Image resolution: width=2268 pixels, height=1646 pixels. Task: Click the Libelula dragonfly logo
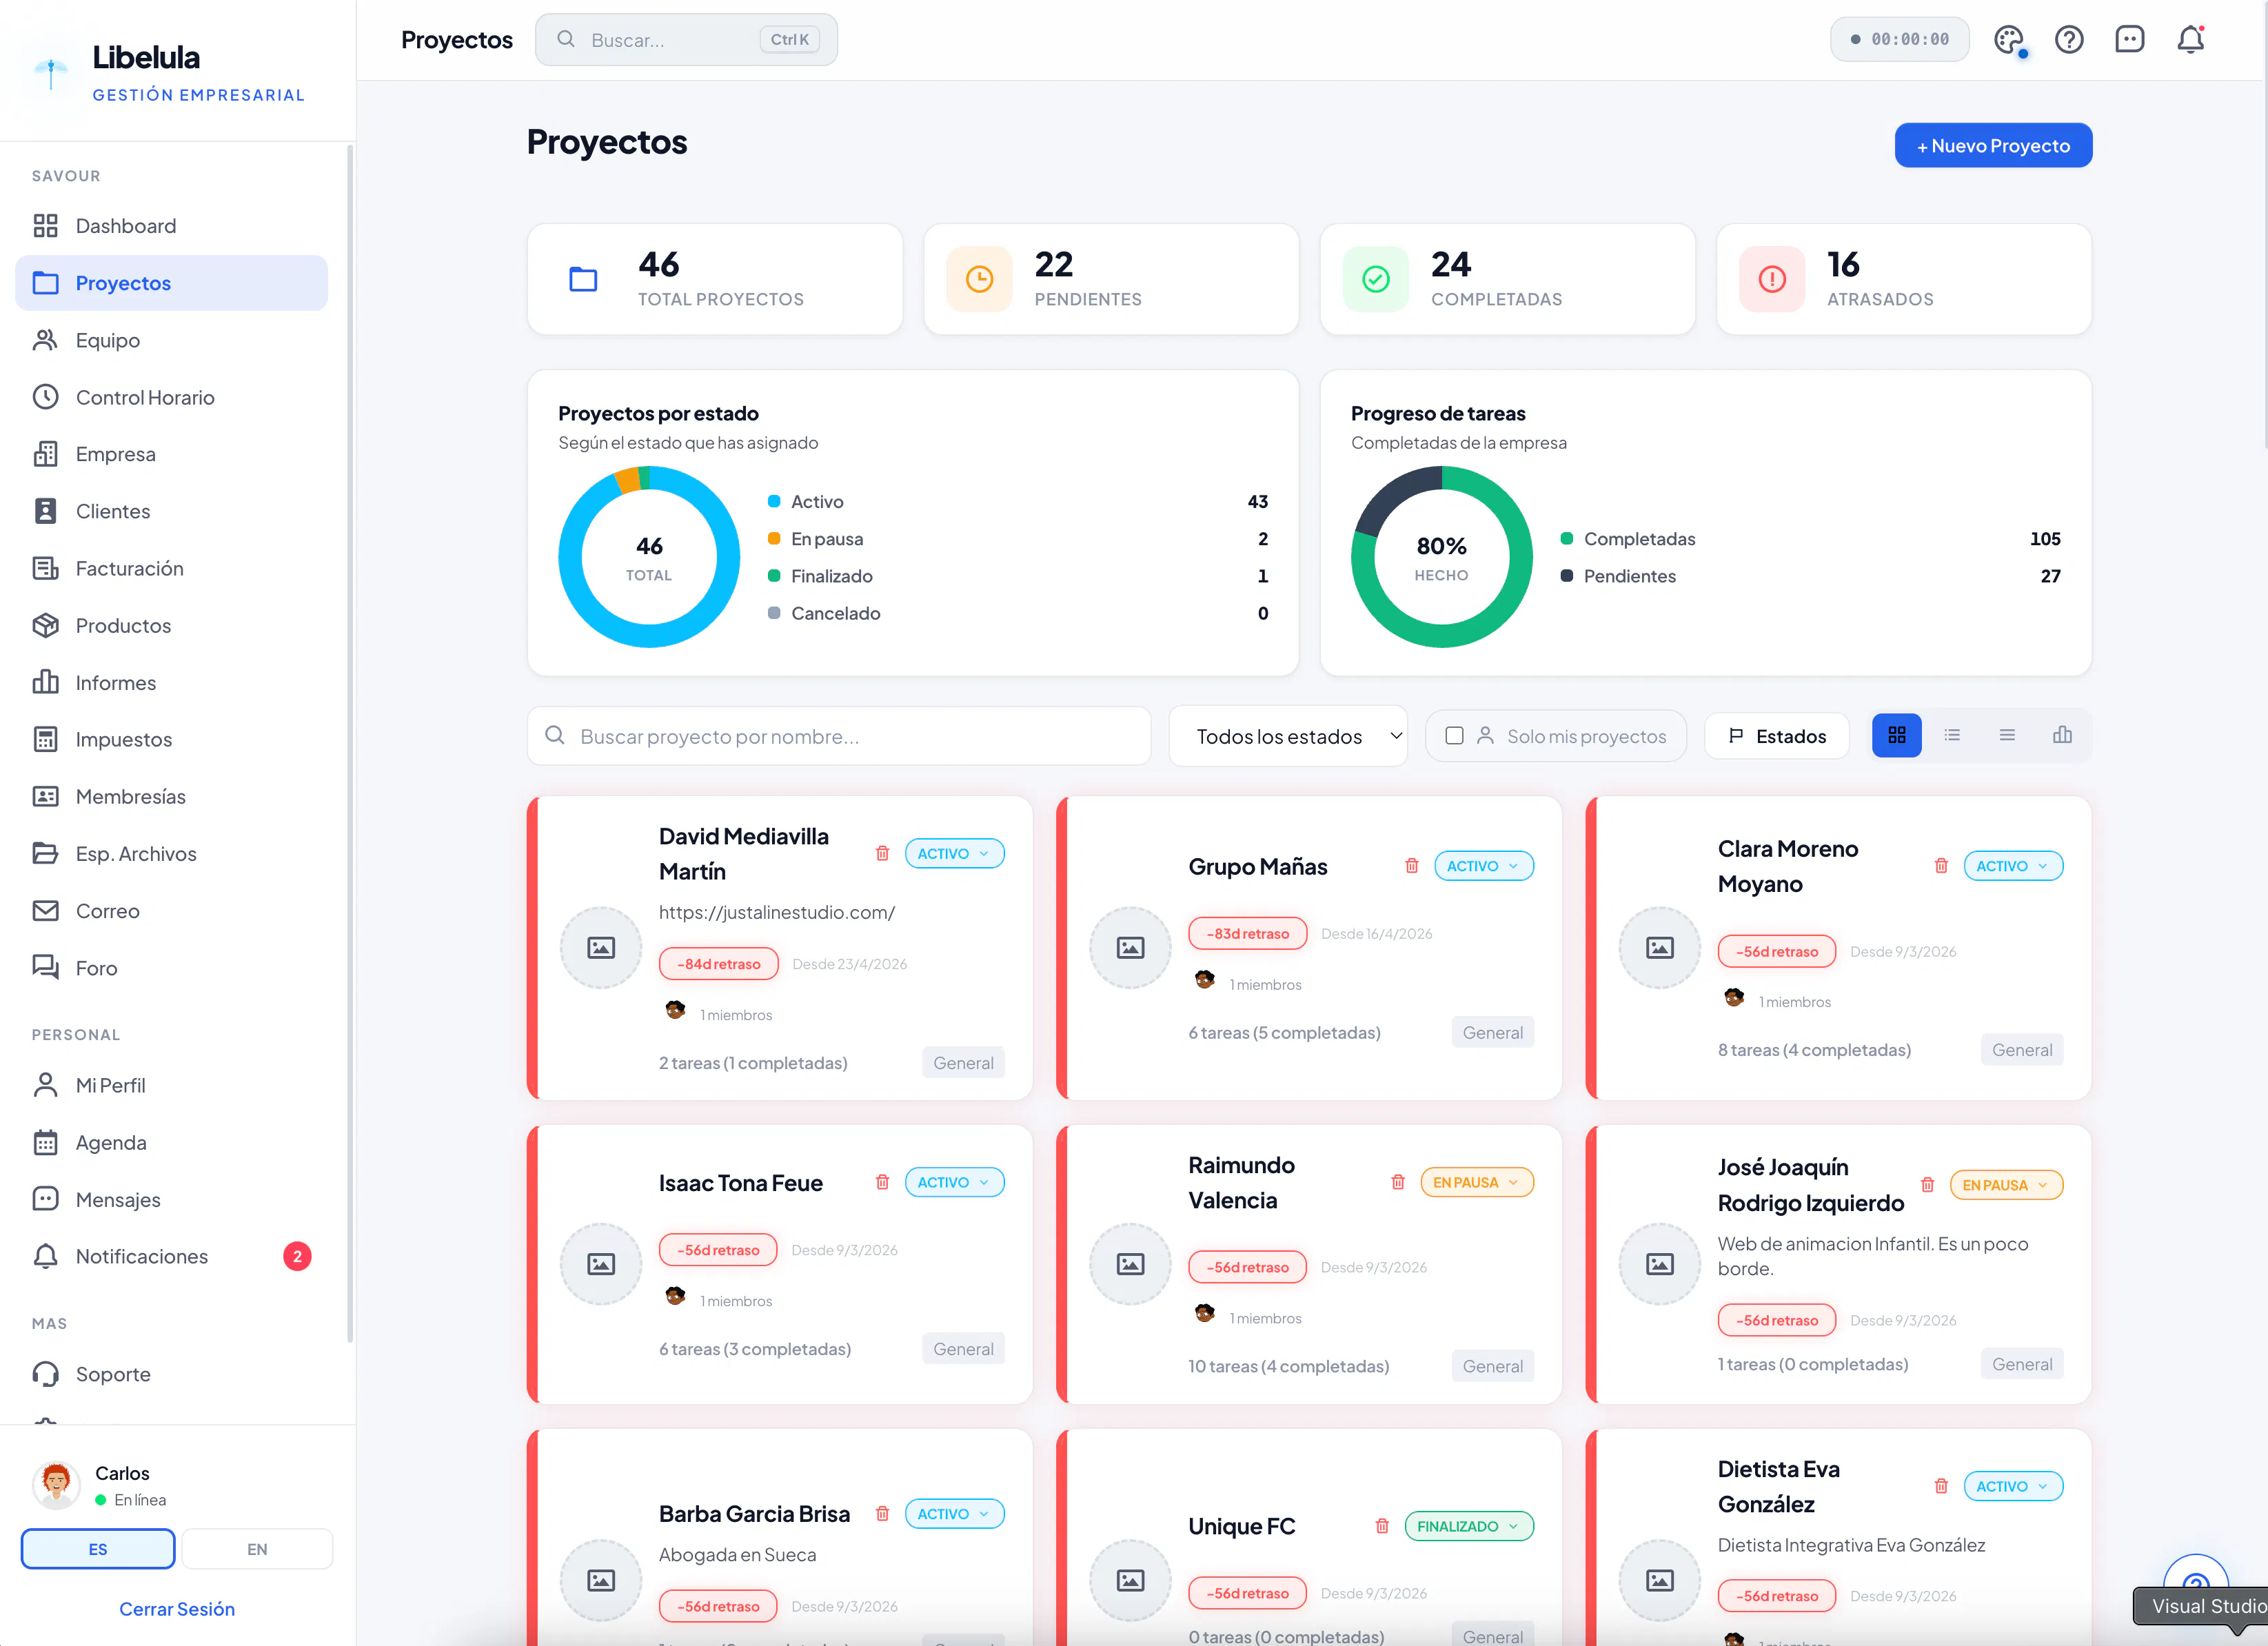click(x=51, y=72)
